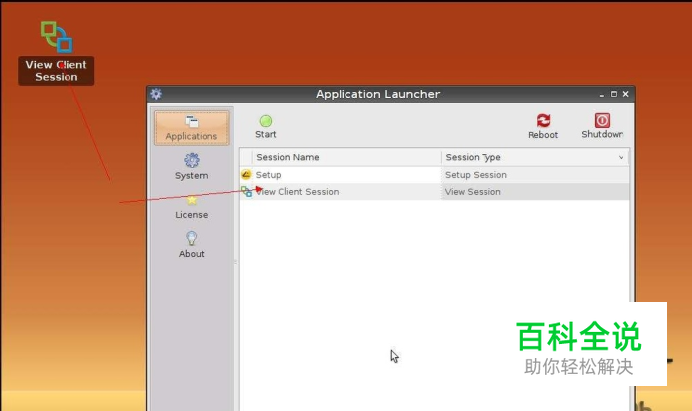692x411 pixels.
Task: Click the Application Launcher title text
Action: coord(378,94)
